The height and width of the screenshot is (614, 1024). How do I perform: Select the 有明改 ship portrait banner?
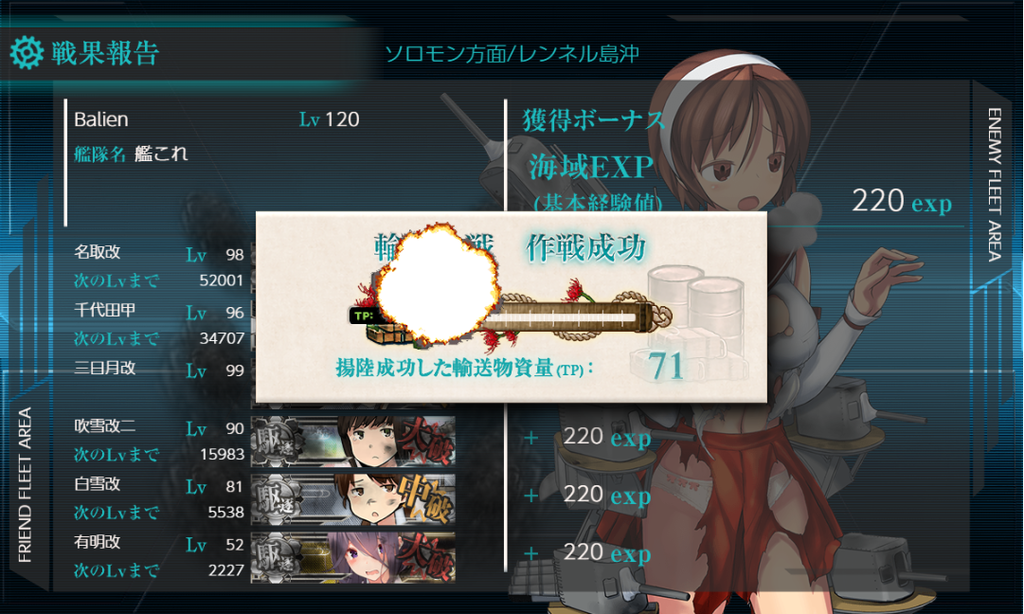click(353, 558)
